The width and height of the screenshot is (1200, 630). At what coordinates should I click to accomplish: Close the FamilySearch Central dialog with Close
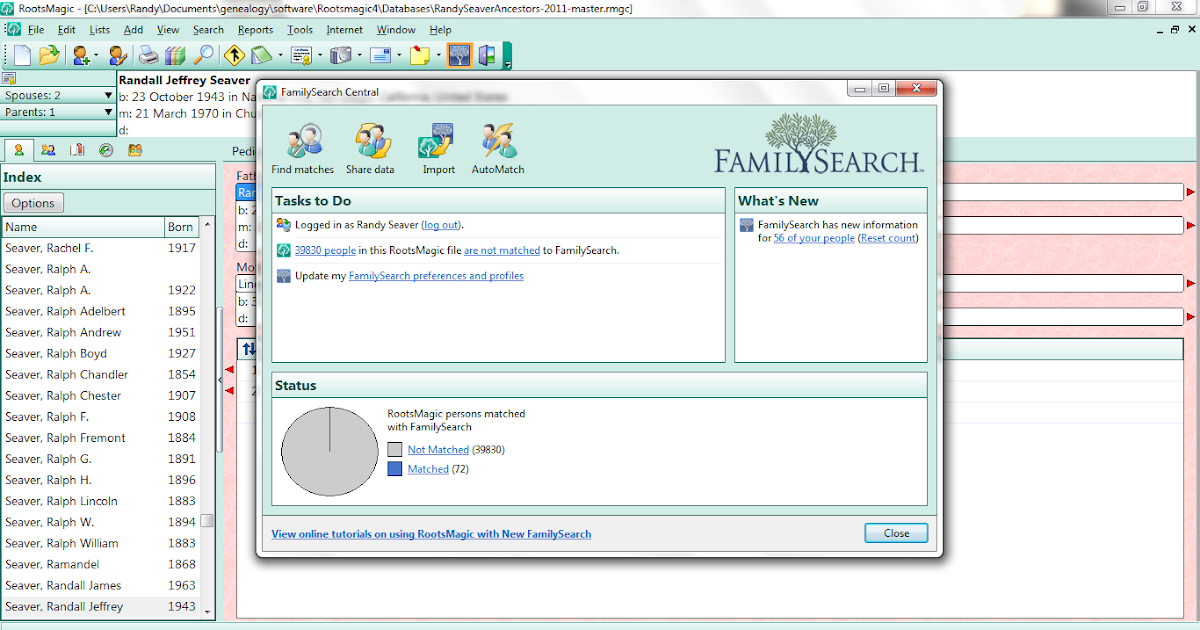tap(896, 533)
